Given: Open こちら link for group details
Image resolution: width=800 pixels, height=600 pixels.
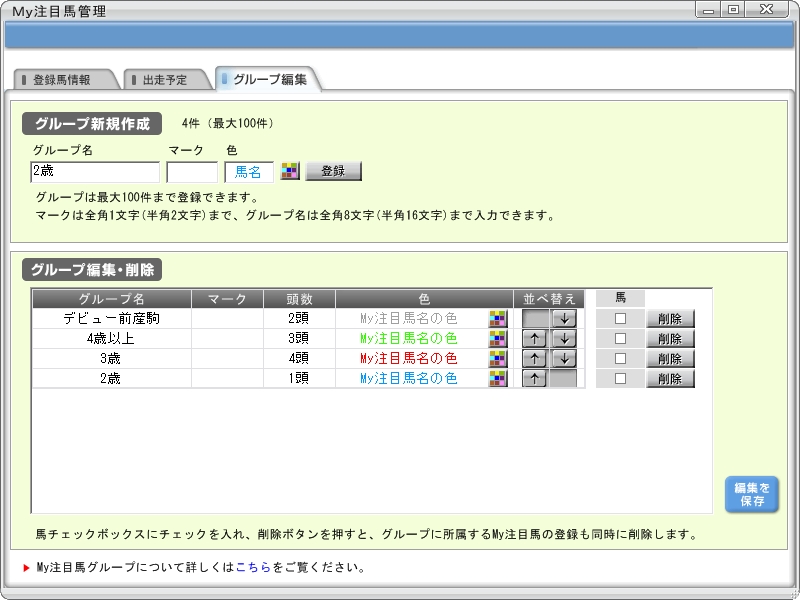Looking at the screenshot, I should pyautogui.click(x=253, y=567).
